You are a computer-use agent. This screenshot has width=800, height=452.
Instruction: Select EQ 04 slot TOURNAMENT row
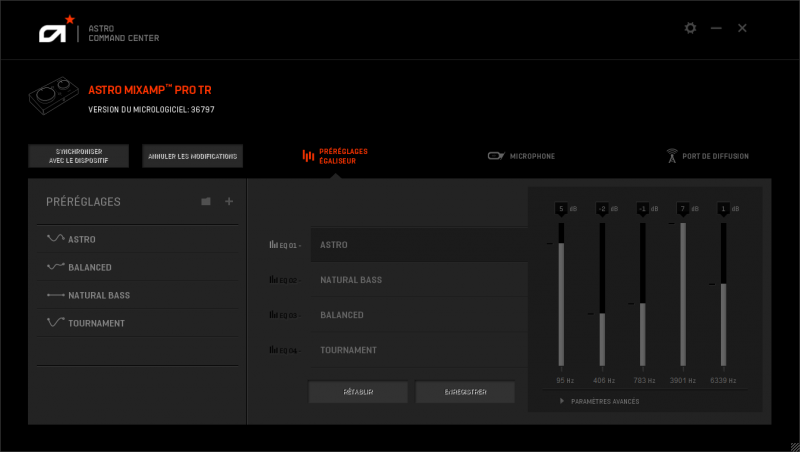[x=419, y=350]
